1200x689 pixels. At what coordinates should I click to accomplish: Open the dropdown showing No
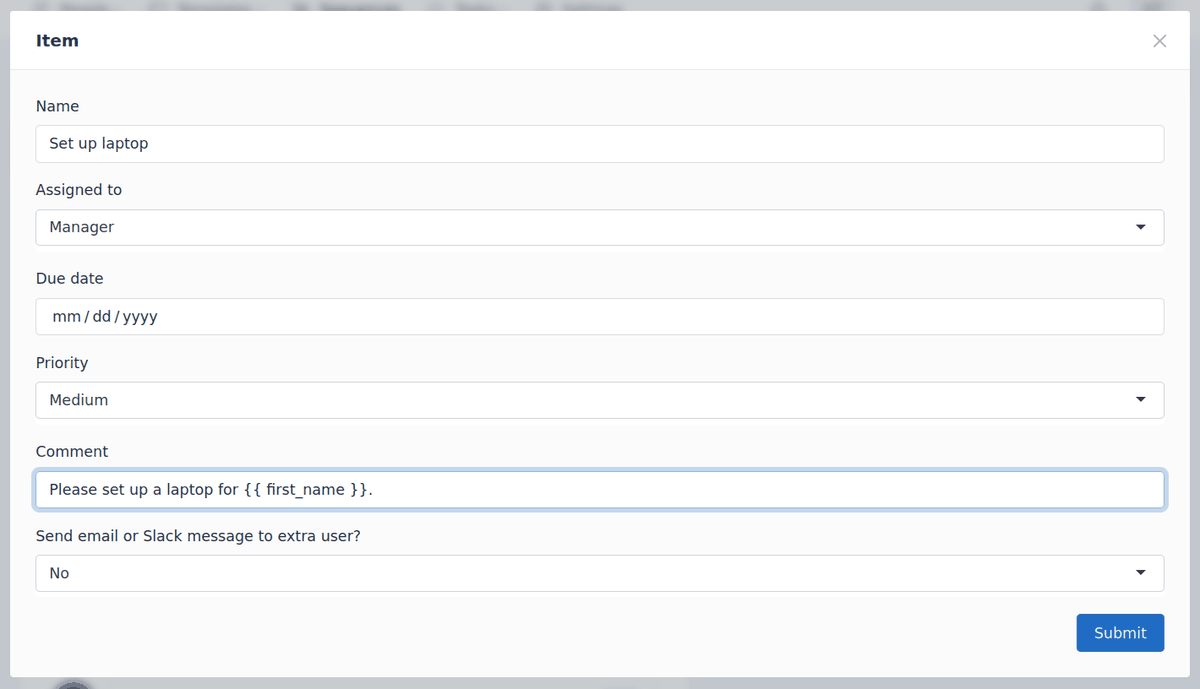598,573
